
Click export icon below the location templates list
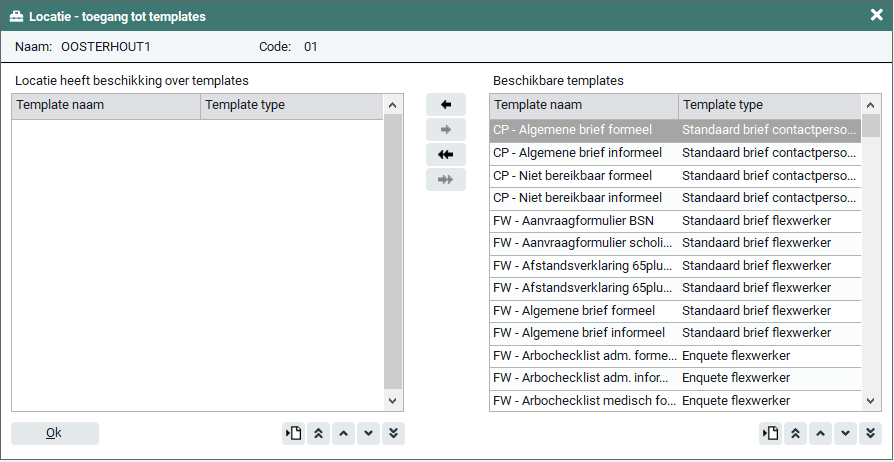(293, 433)
